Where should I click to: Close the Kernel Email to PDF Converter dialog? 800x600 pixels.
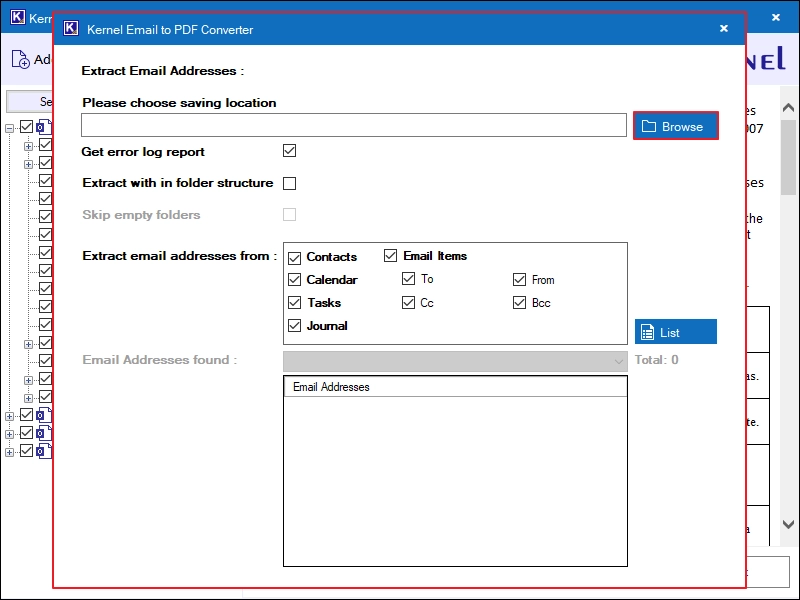click(723, 29)
